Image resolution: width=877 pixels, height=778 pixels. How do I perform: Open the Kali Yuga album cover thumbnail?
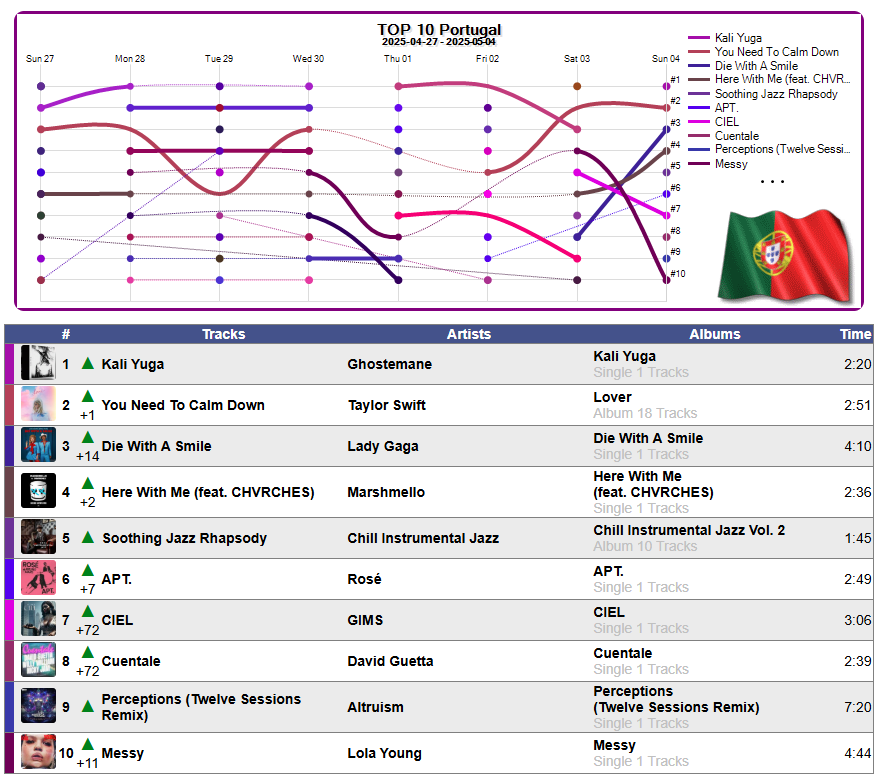(38, 364)
